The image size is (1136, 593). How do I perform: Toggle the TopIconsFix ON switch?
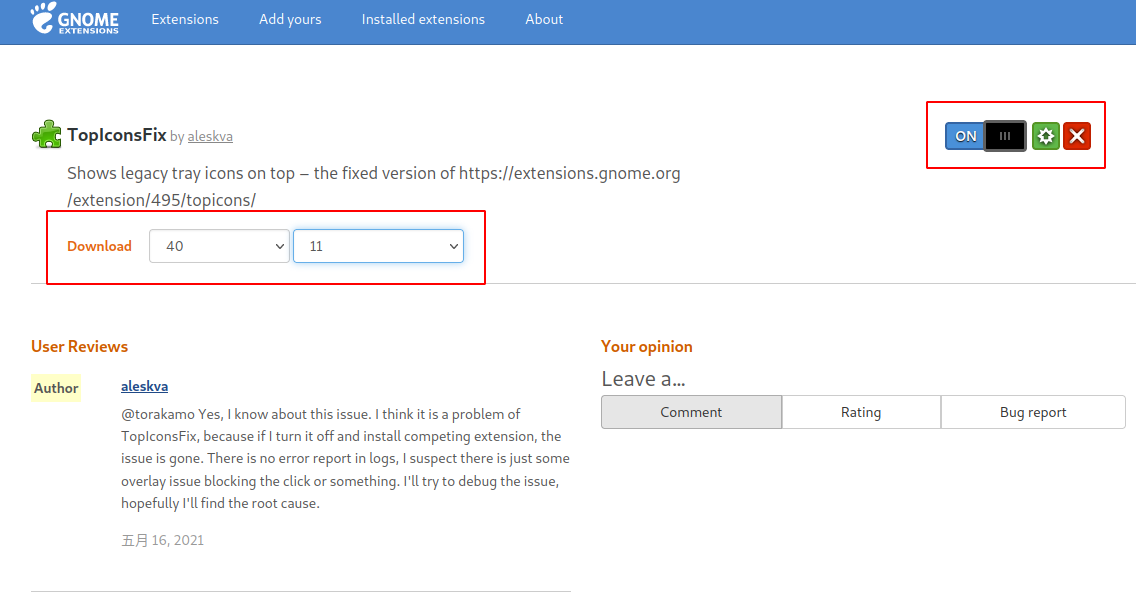coord(985,136)
